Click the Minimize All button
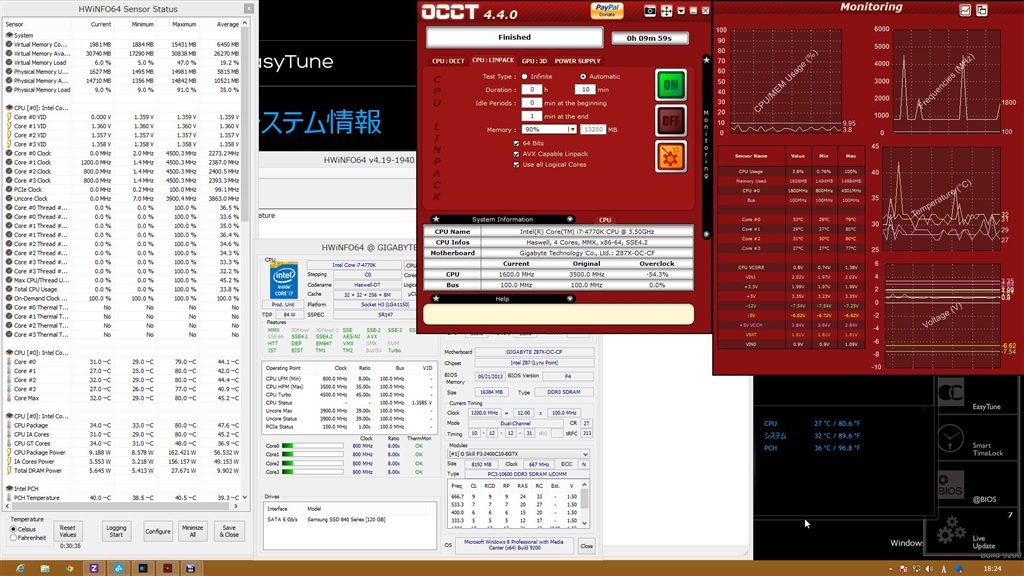Screen dimensions: 1024x576 pyautogui.click(x=192, y=531)
